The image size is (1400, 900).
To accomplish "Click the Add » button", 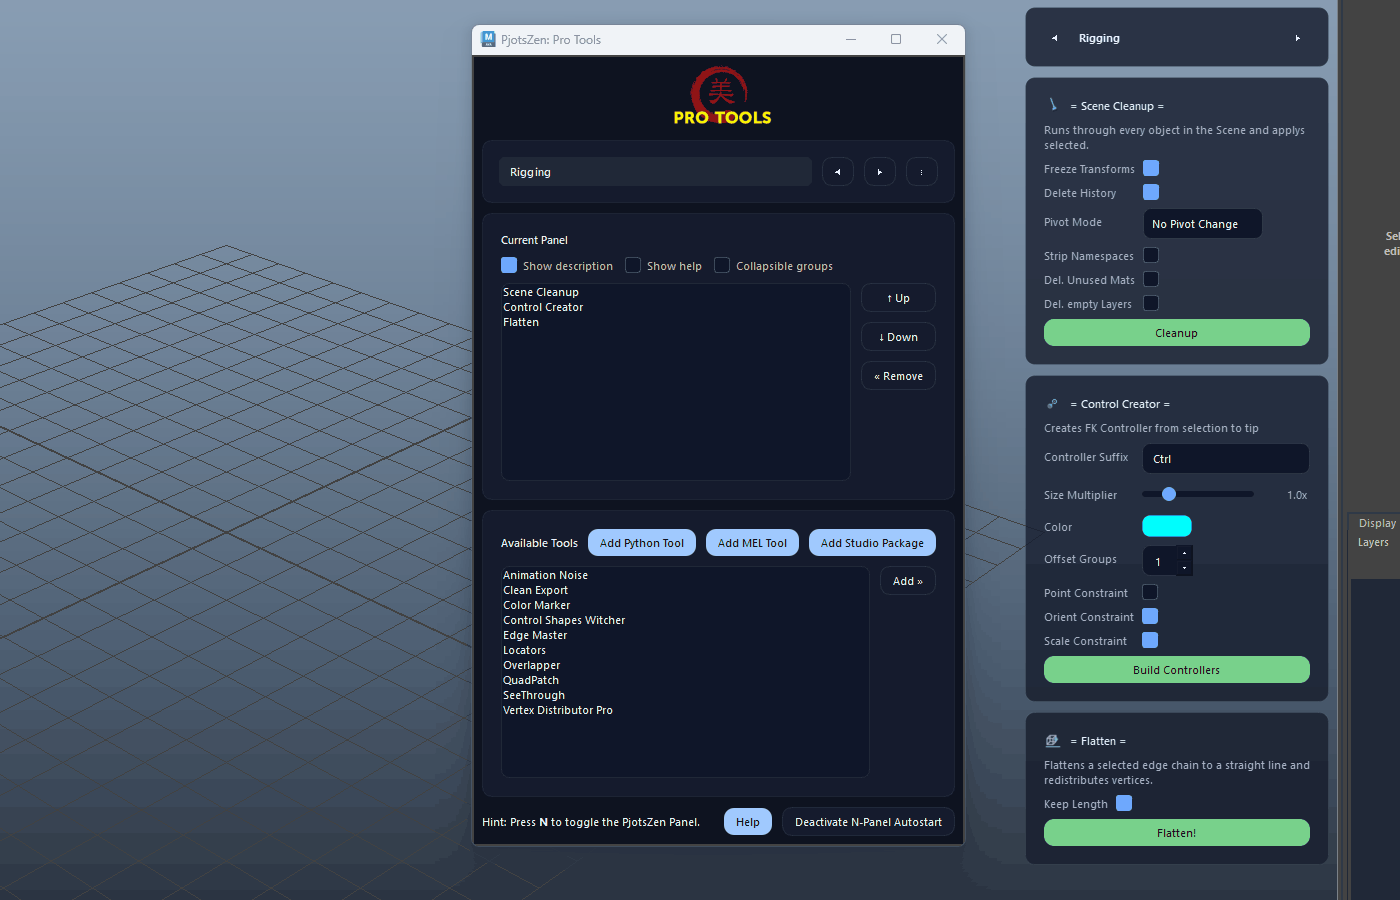I will click(x=908, y=581).
